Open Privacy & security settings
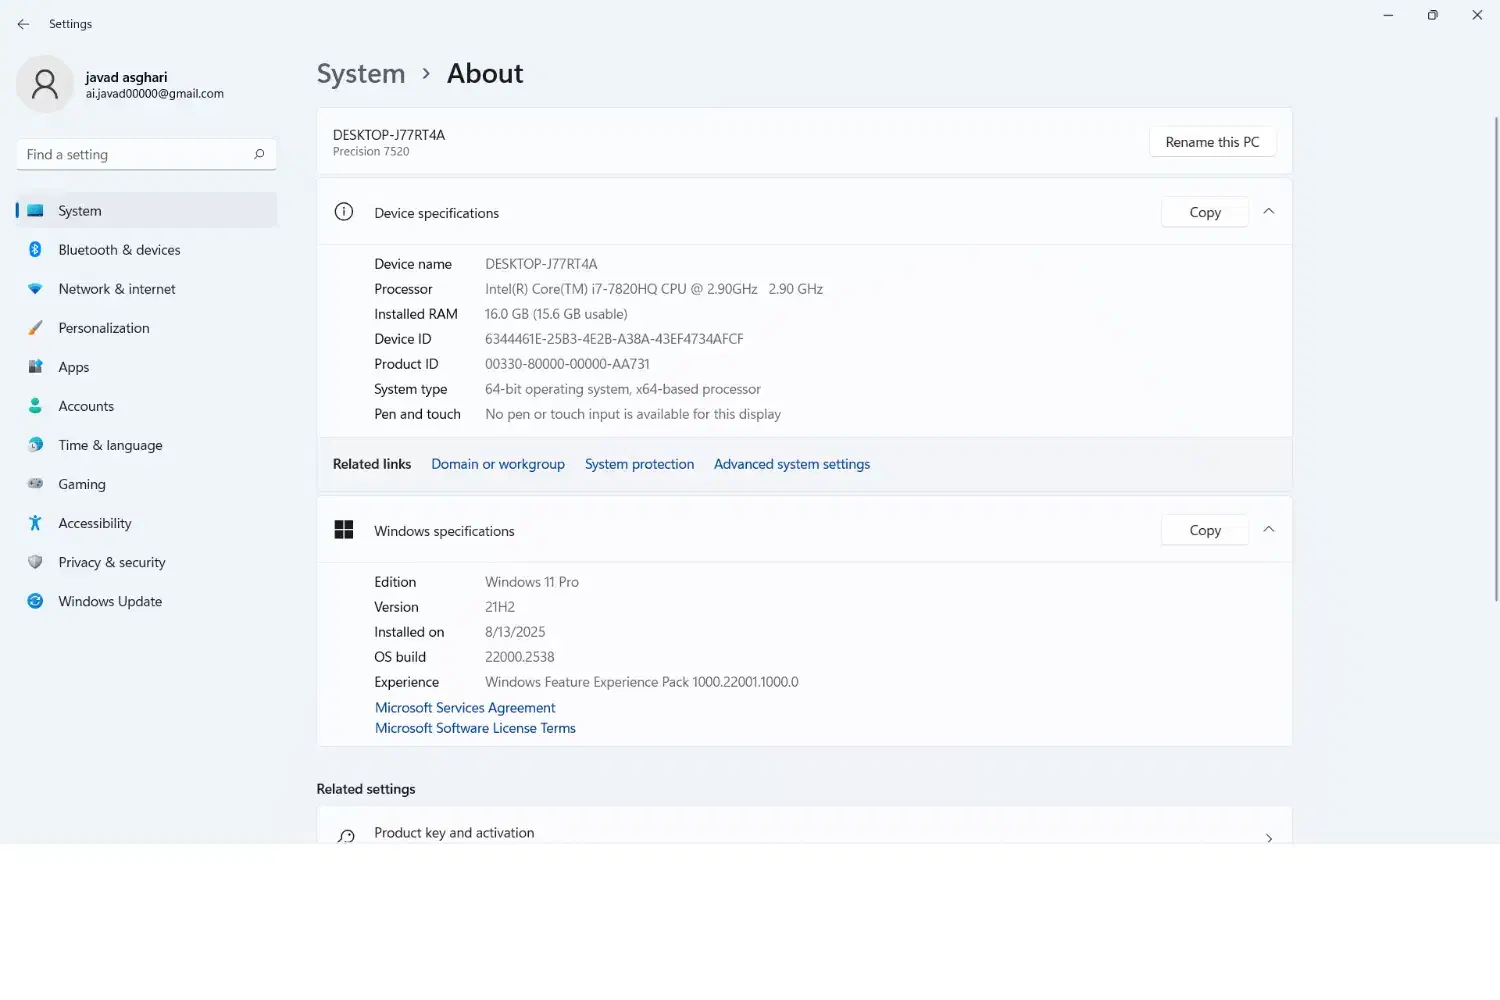 pyautogui.click(x=112, y=562)
